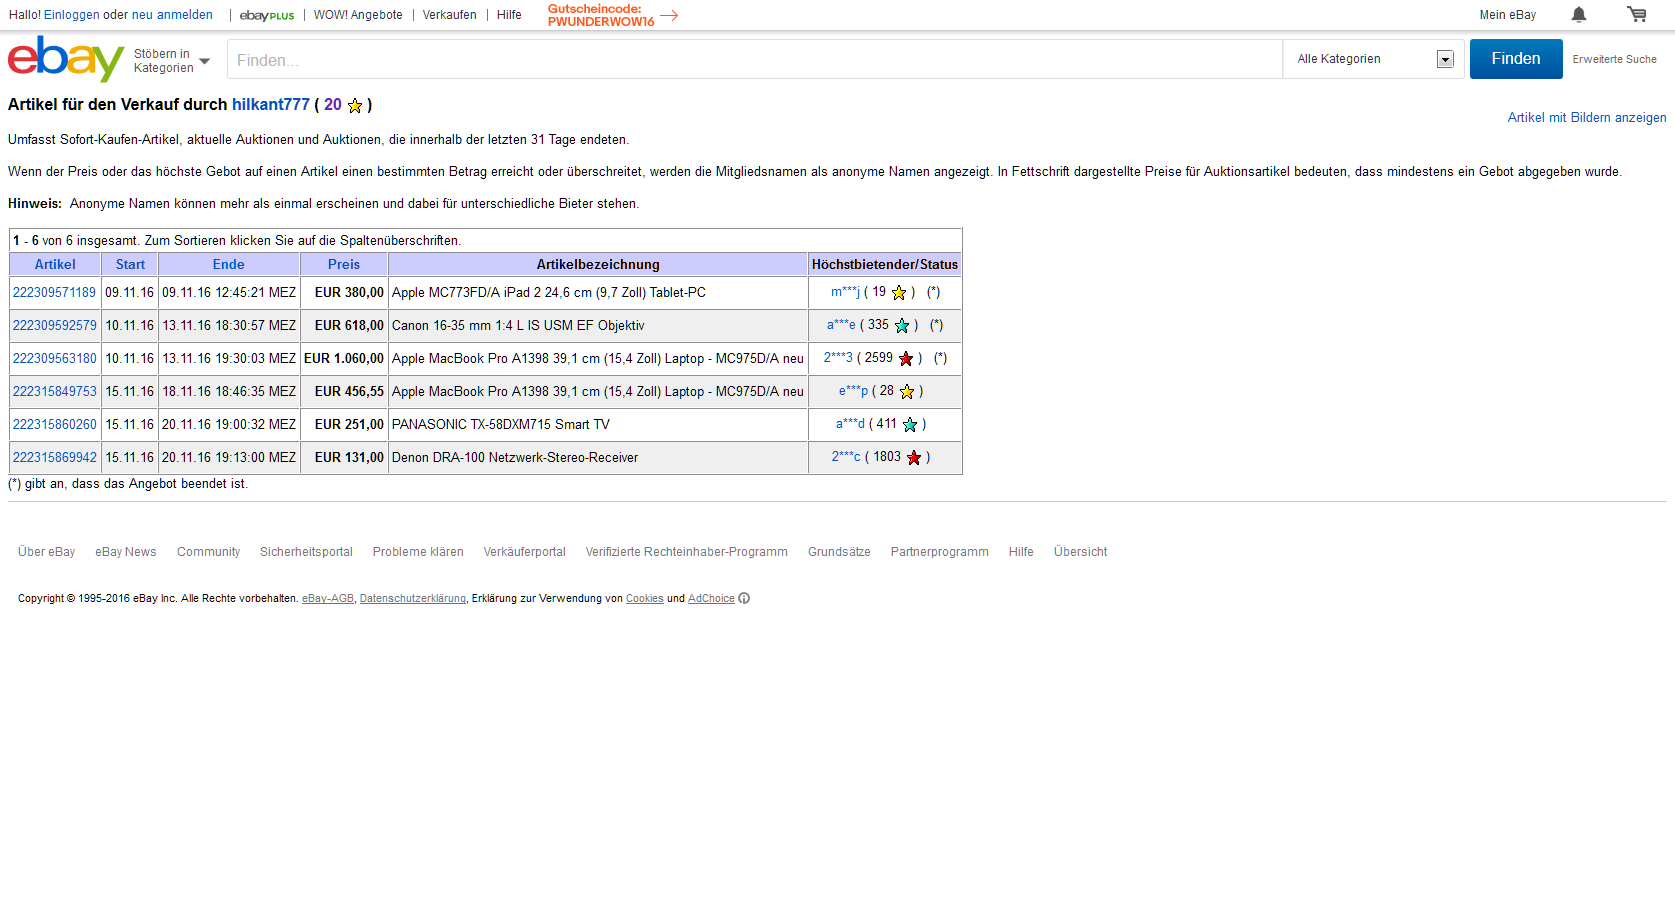
Task: Click the Gutscheincode PWUNDERWOW16 arrow
Action: pos(669,15)
